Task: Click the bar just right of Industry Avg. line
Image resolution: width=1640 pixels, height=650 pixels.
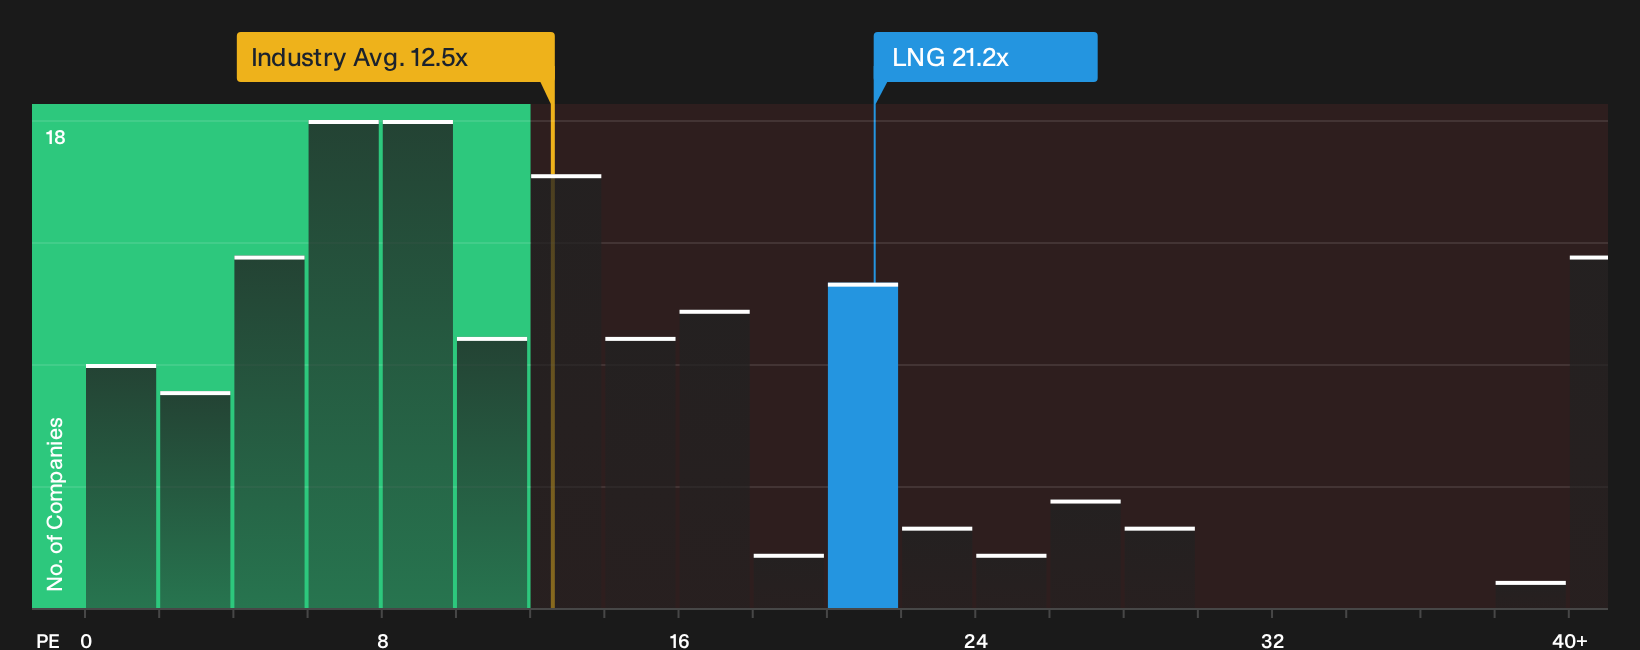Action: pyautogui.click(x=566, y=391)
